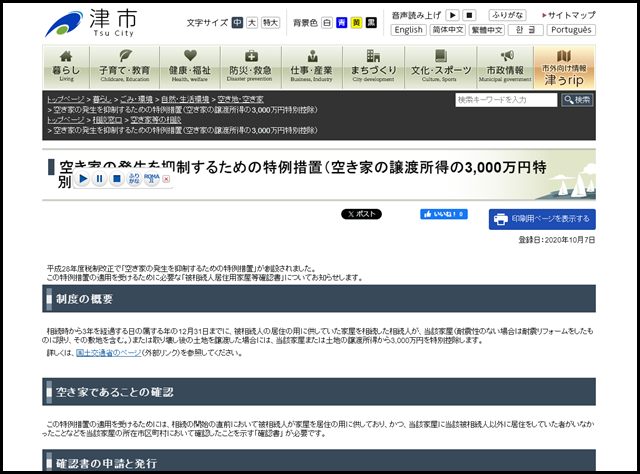Image resolution: width=640 pixels, height=474 pixels.
Task: Set text size to 特大 (extra large)
Action: pyautogui.click(x=270, y=23)
